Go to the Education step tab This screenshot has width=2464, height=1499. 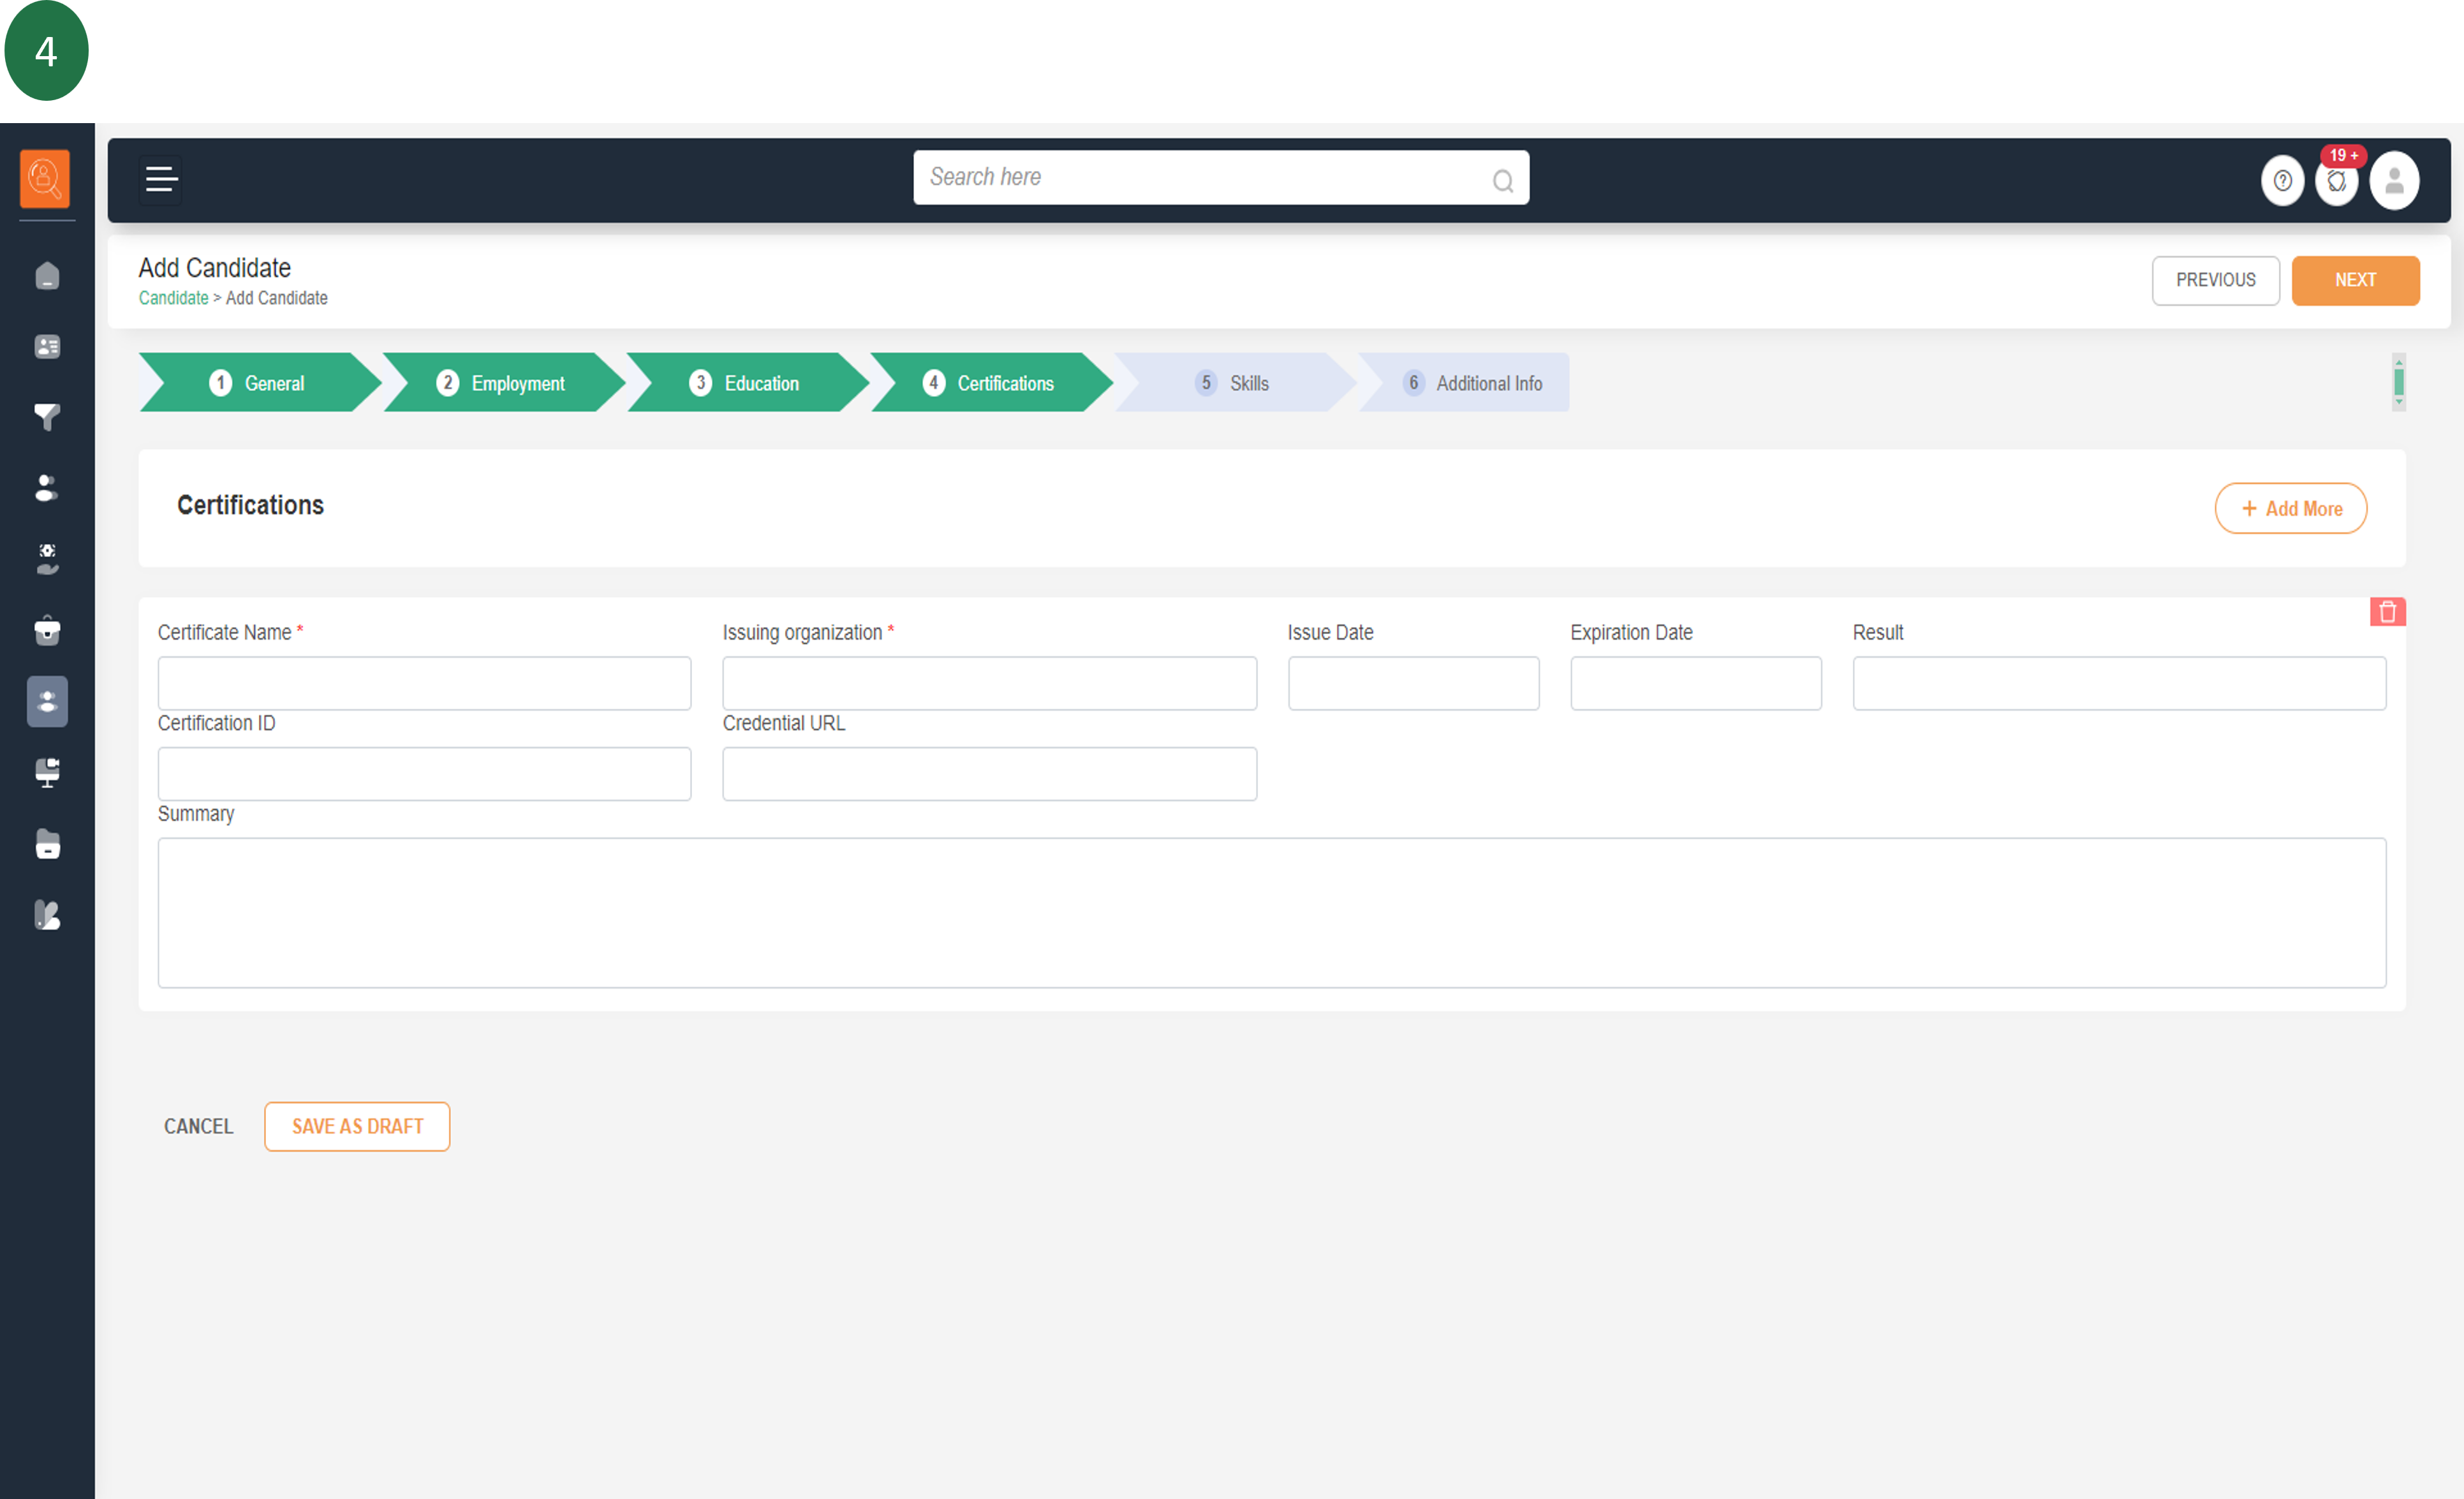click(x=745, y=383)
